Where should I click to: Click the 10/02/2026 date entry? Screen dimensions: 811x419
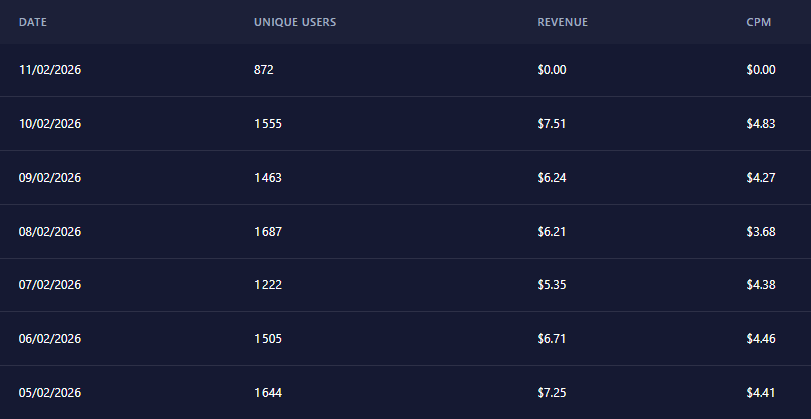50,124
